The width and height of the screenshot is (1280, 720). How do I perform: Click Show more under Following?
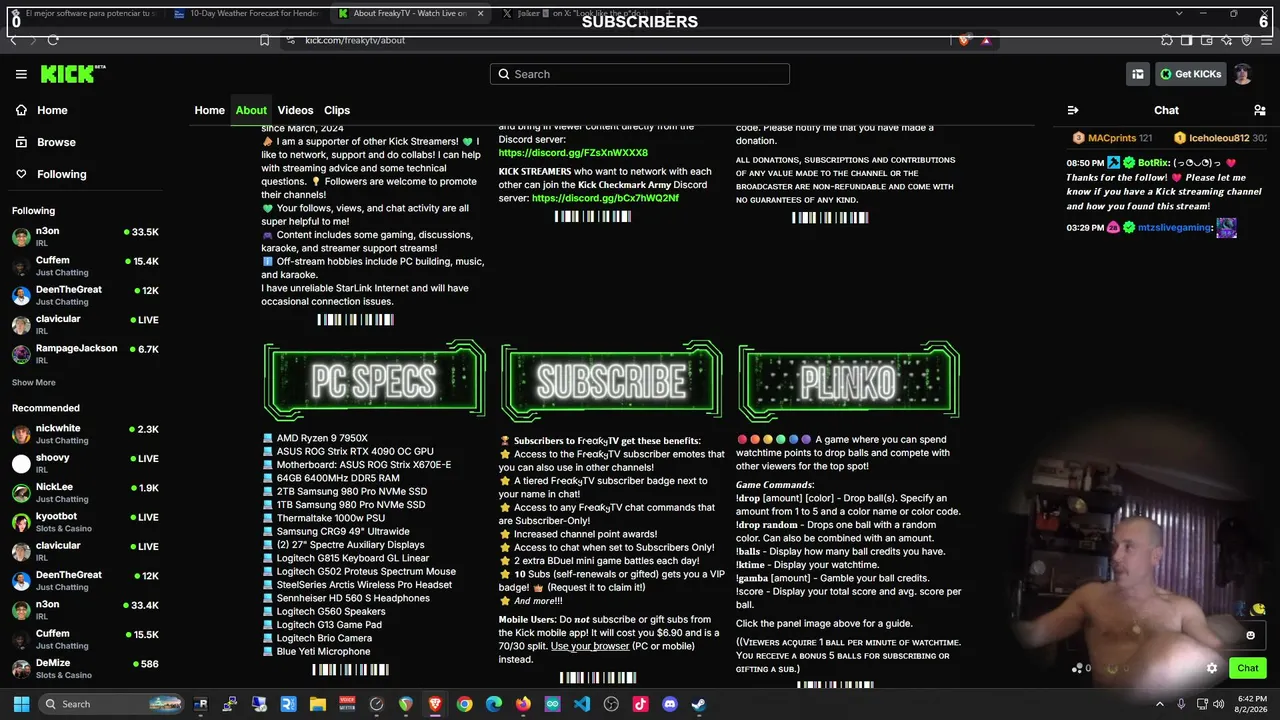[x=34, y=382]
